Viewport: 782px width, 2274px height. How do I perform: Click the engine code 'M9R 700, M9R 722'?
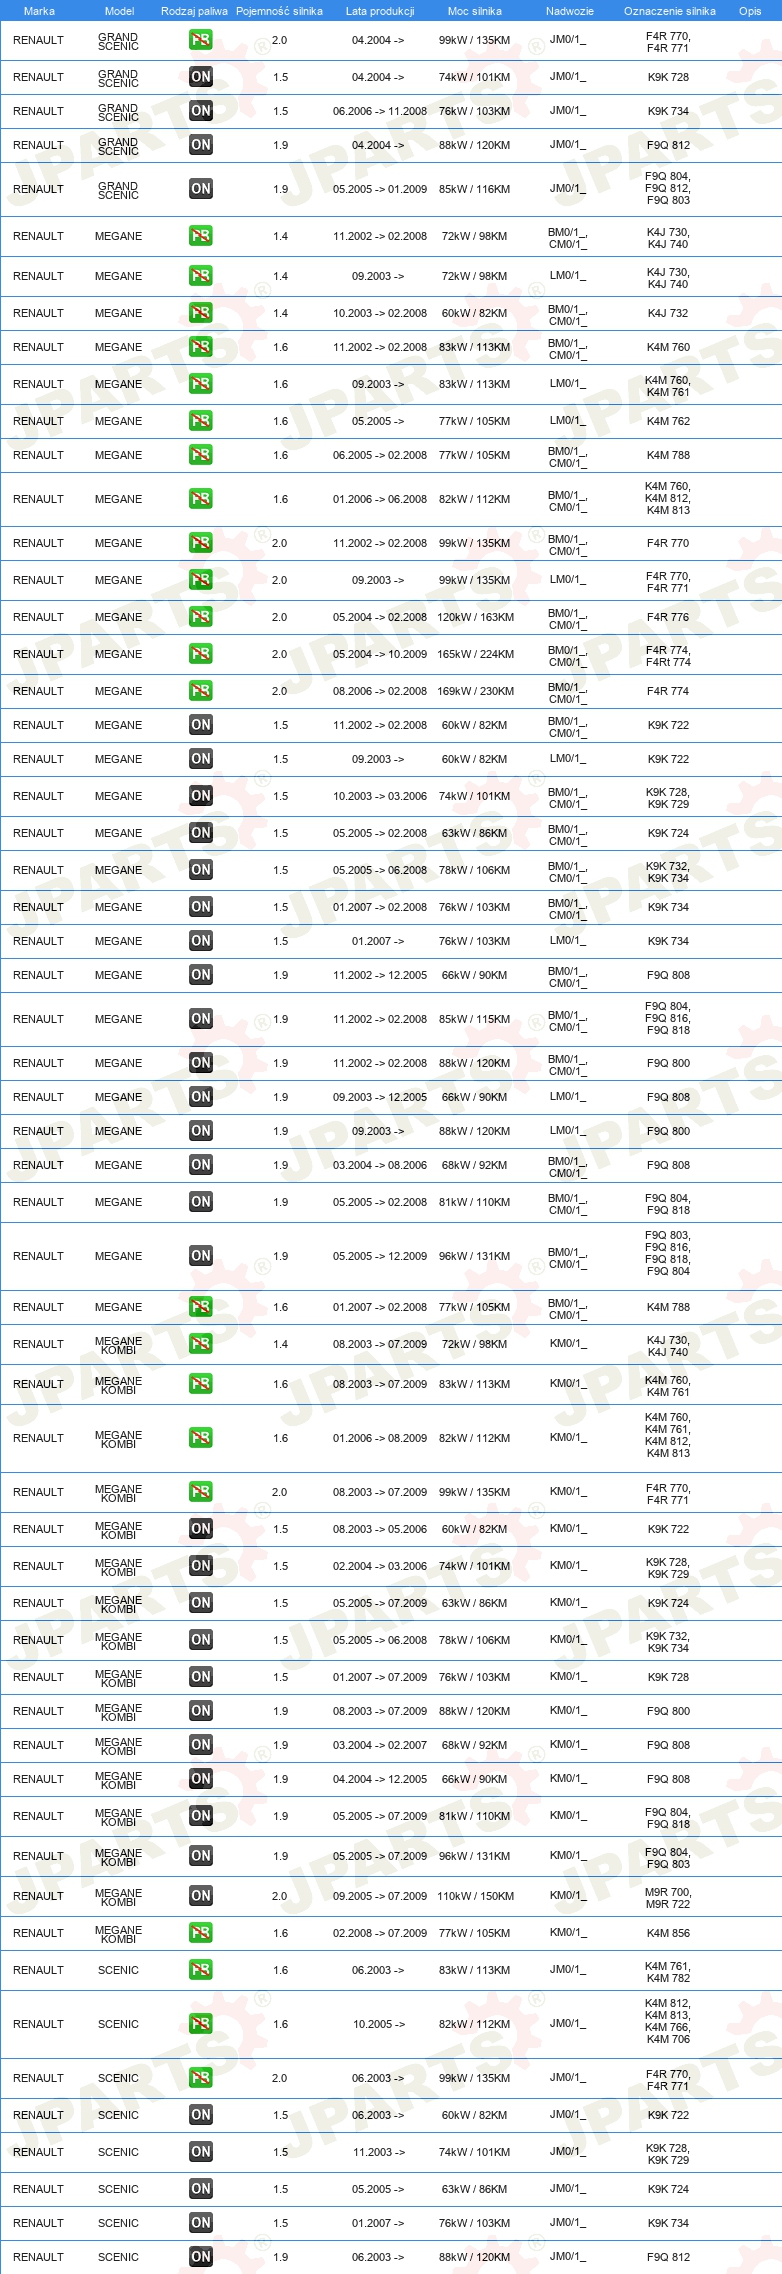(668, 1896)
